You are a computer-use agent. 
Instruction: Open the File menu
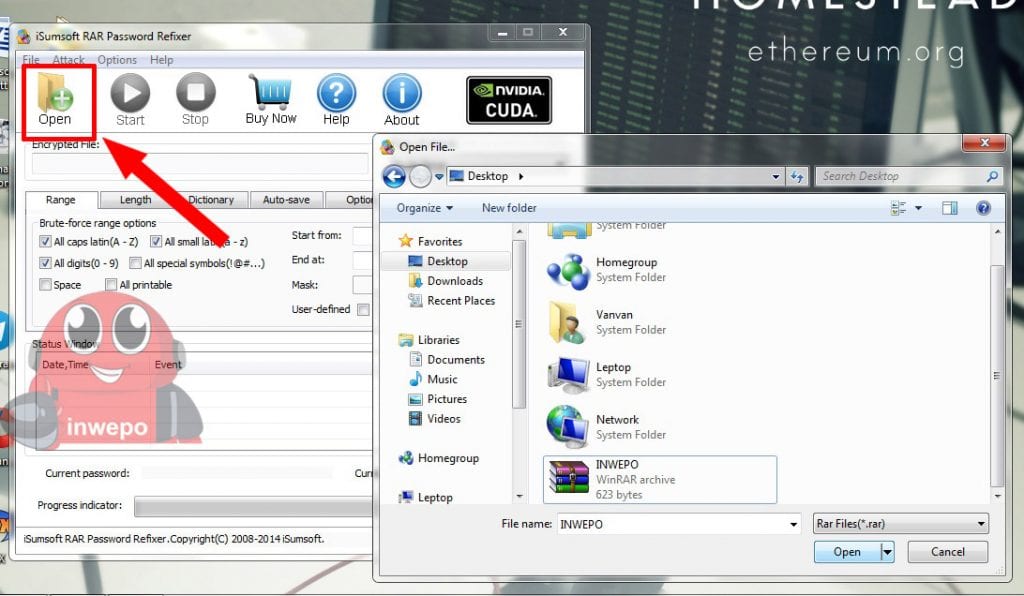[31, 59]
